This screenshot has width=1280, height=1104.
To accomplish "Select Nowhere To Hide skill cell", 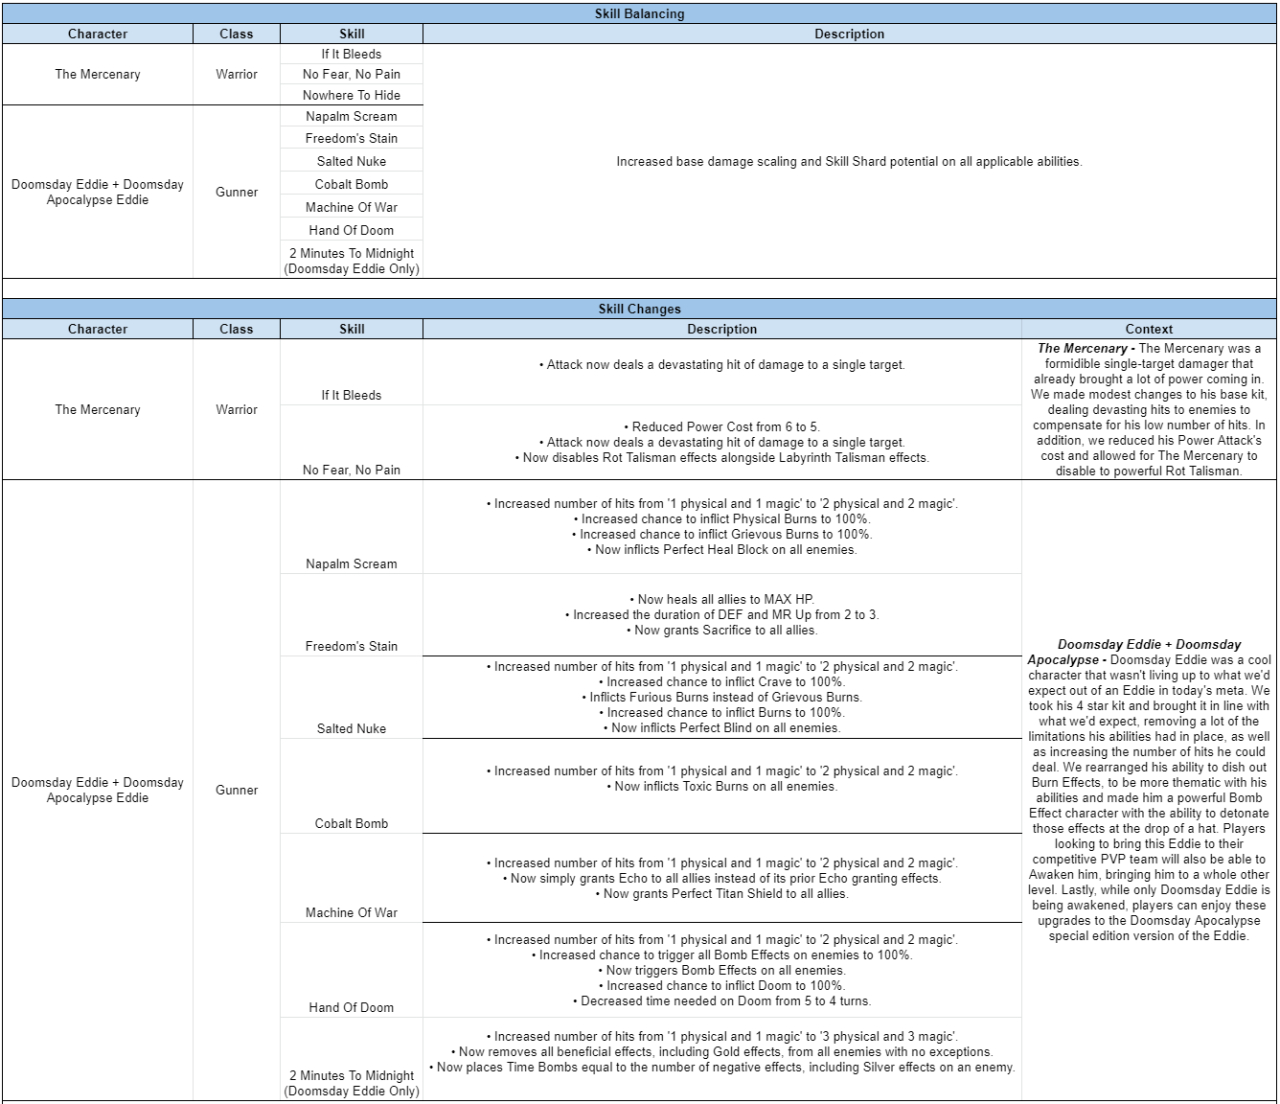I will coord(351,95).
